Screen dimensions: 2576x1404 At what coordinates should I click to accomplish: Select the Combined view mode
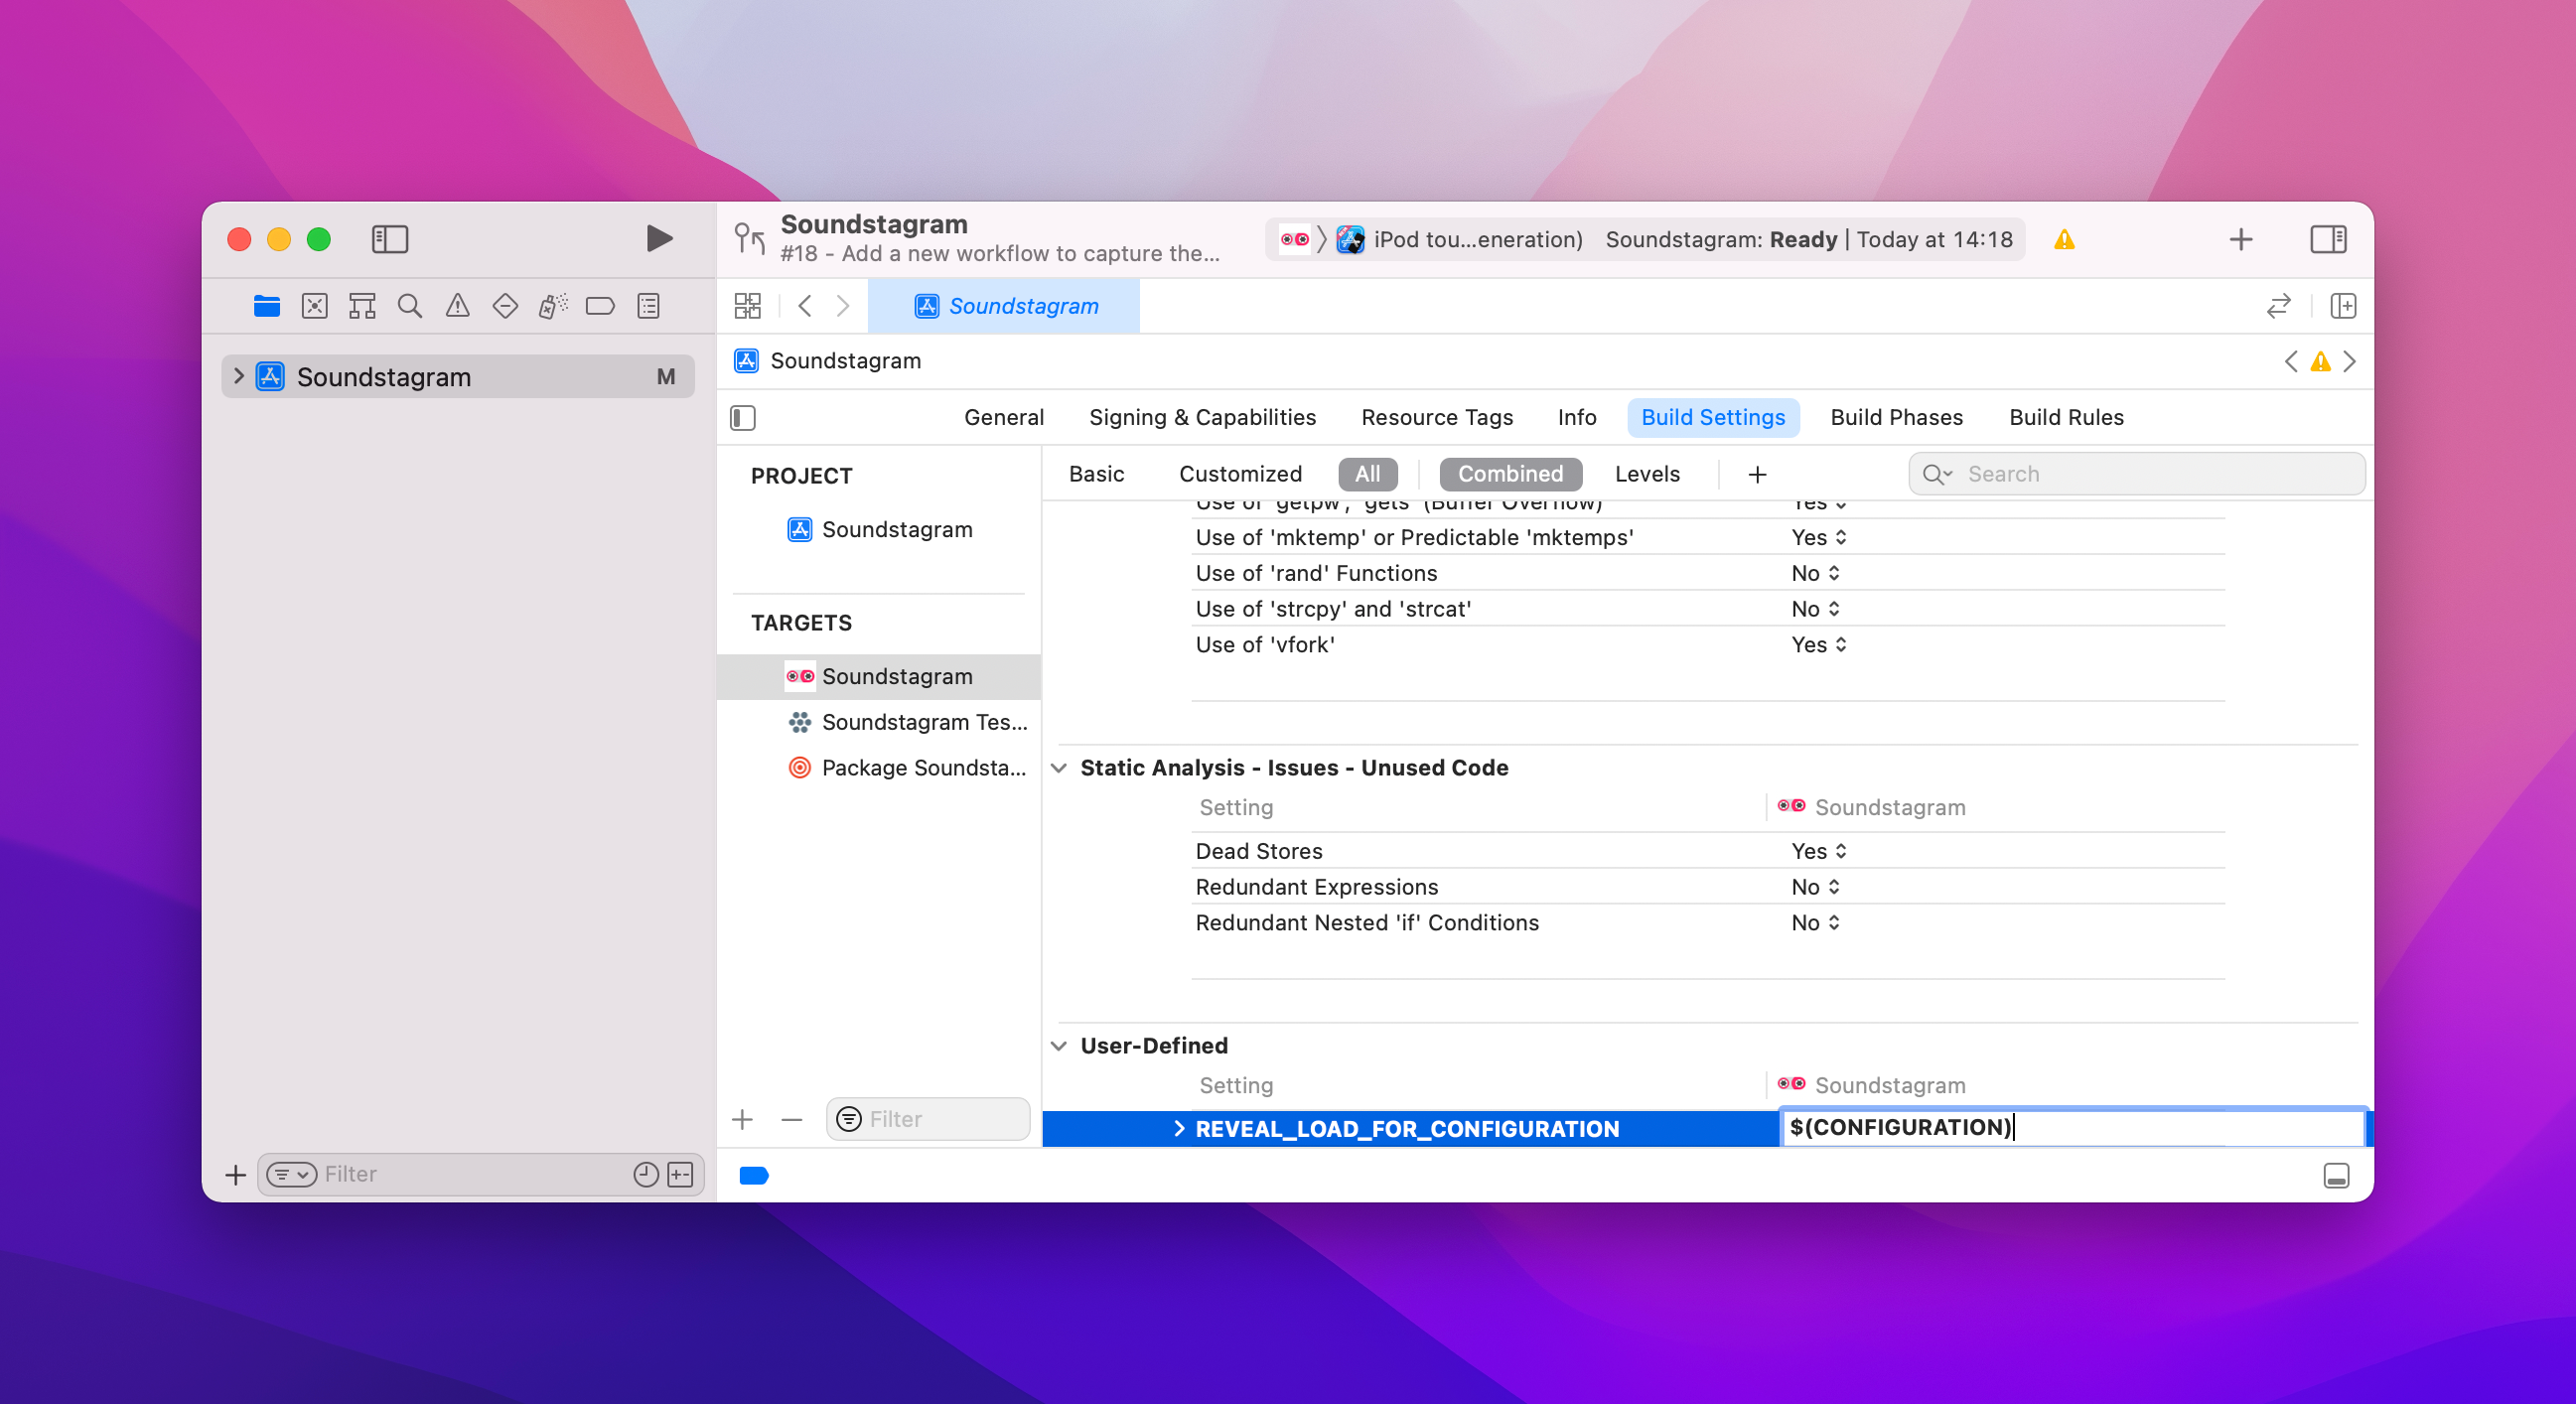tap(1510, 474)
